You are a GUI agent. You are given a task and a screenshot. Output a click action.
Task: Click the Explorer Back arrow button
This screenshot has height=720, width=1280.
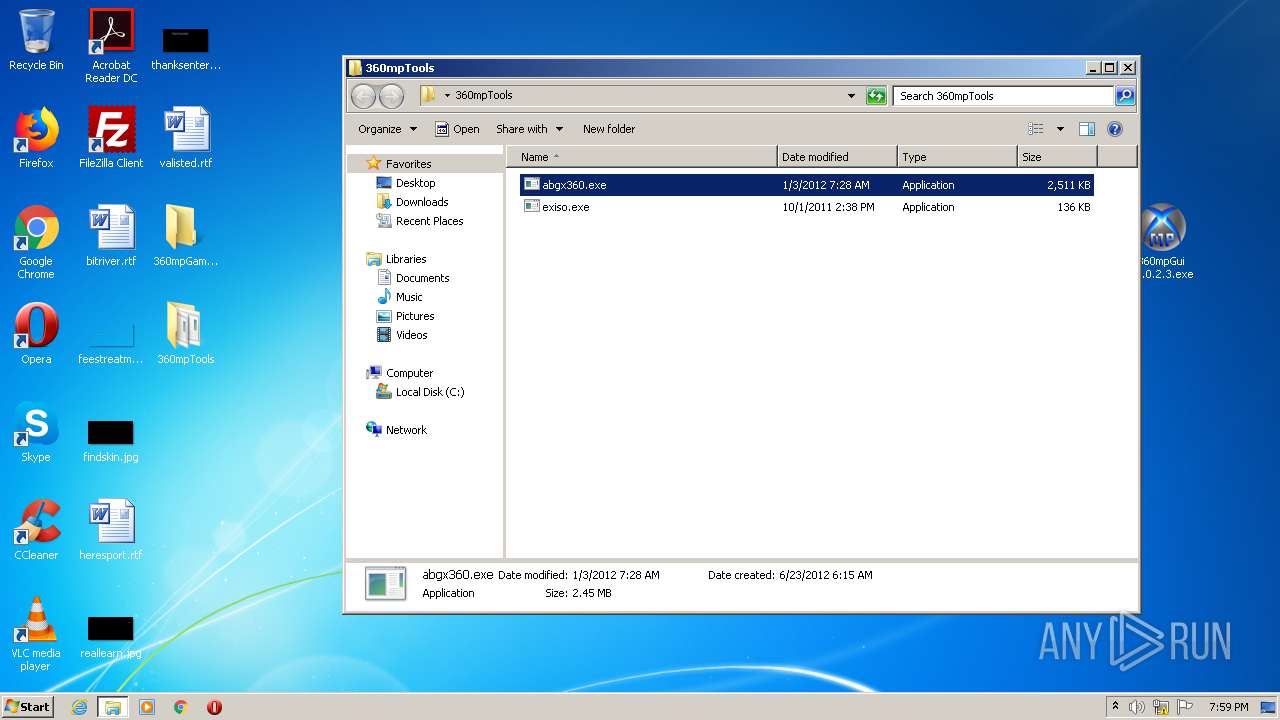tap(363, 96)
